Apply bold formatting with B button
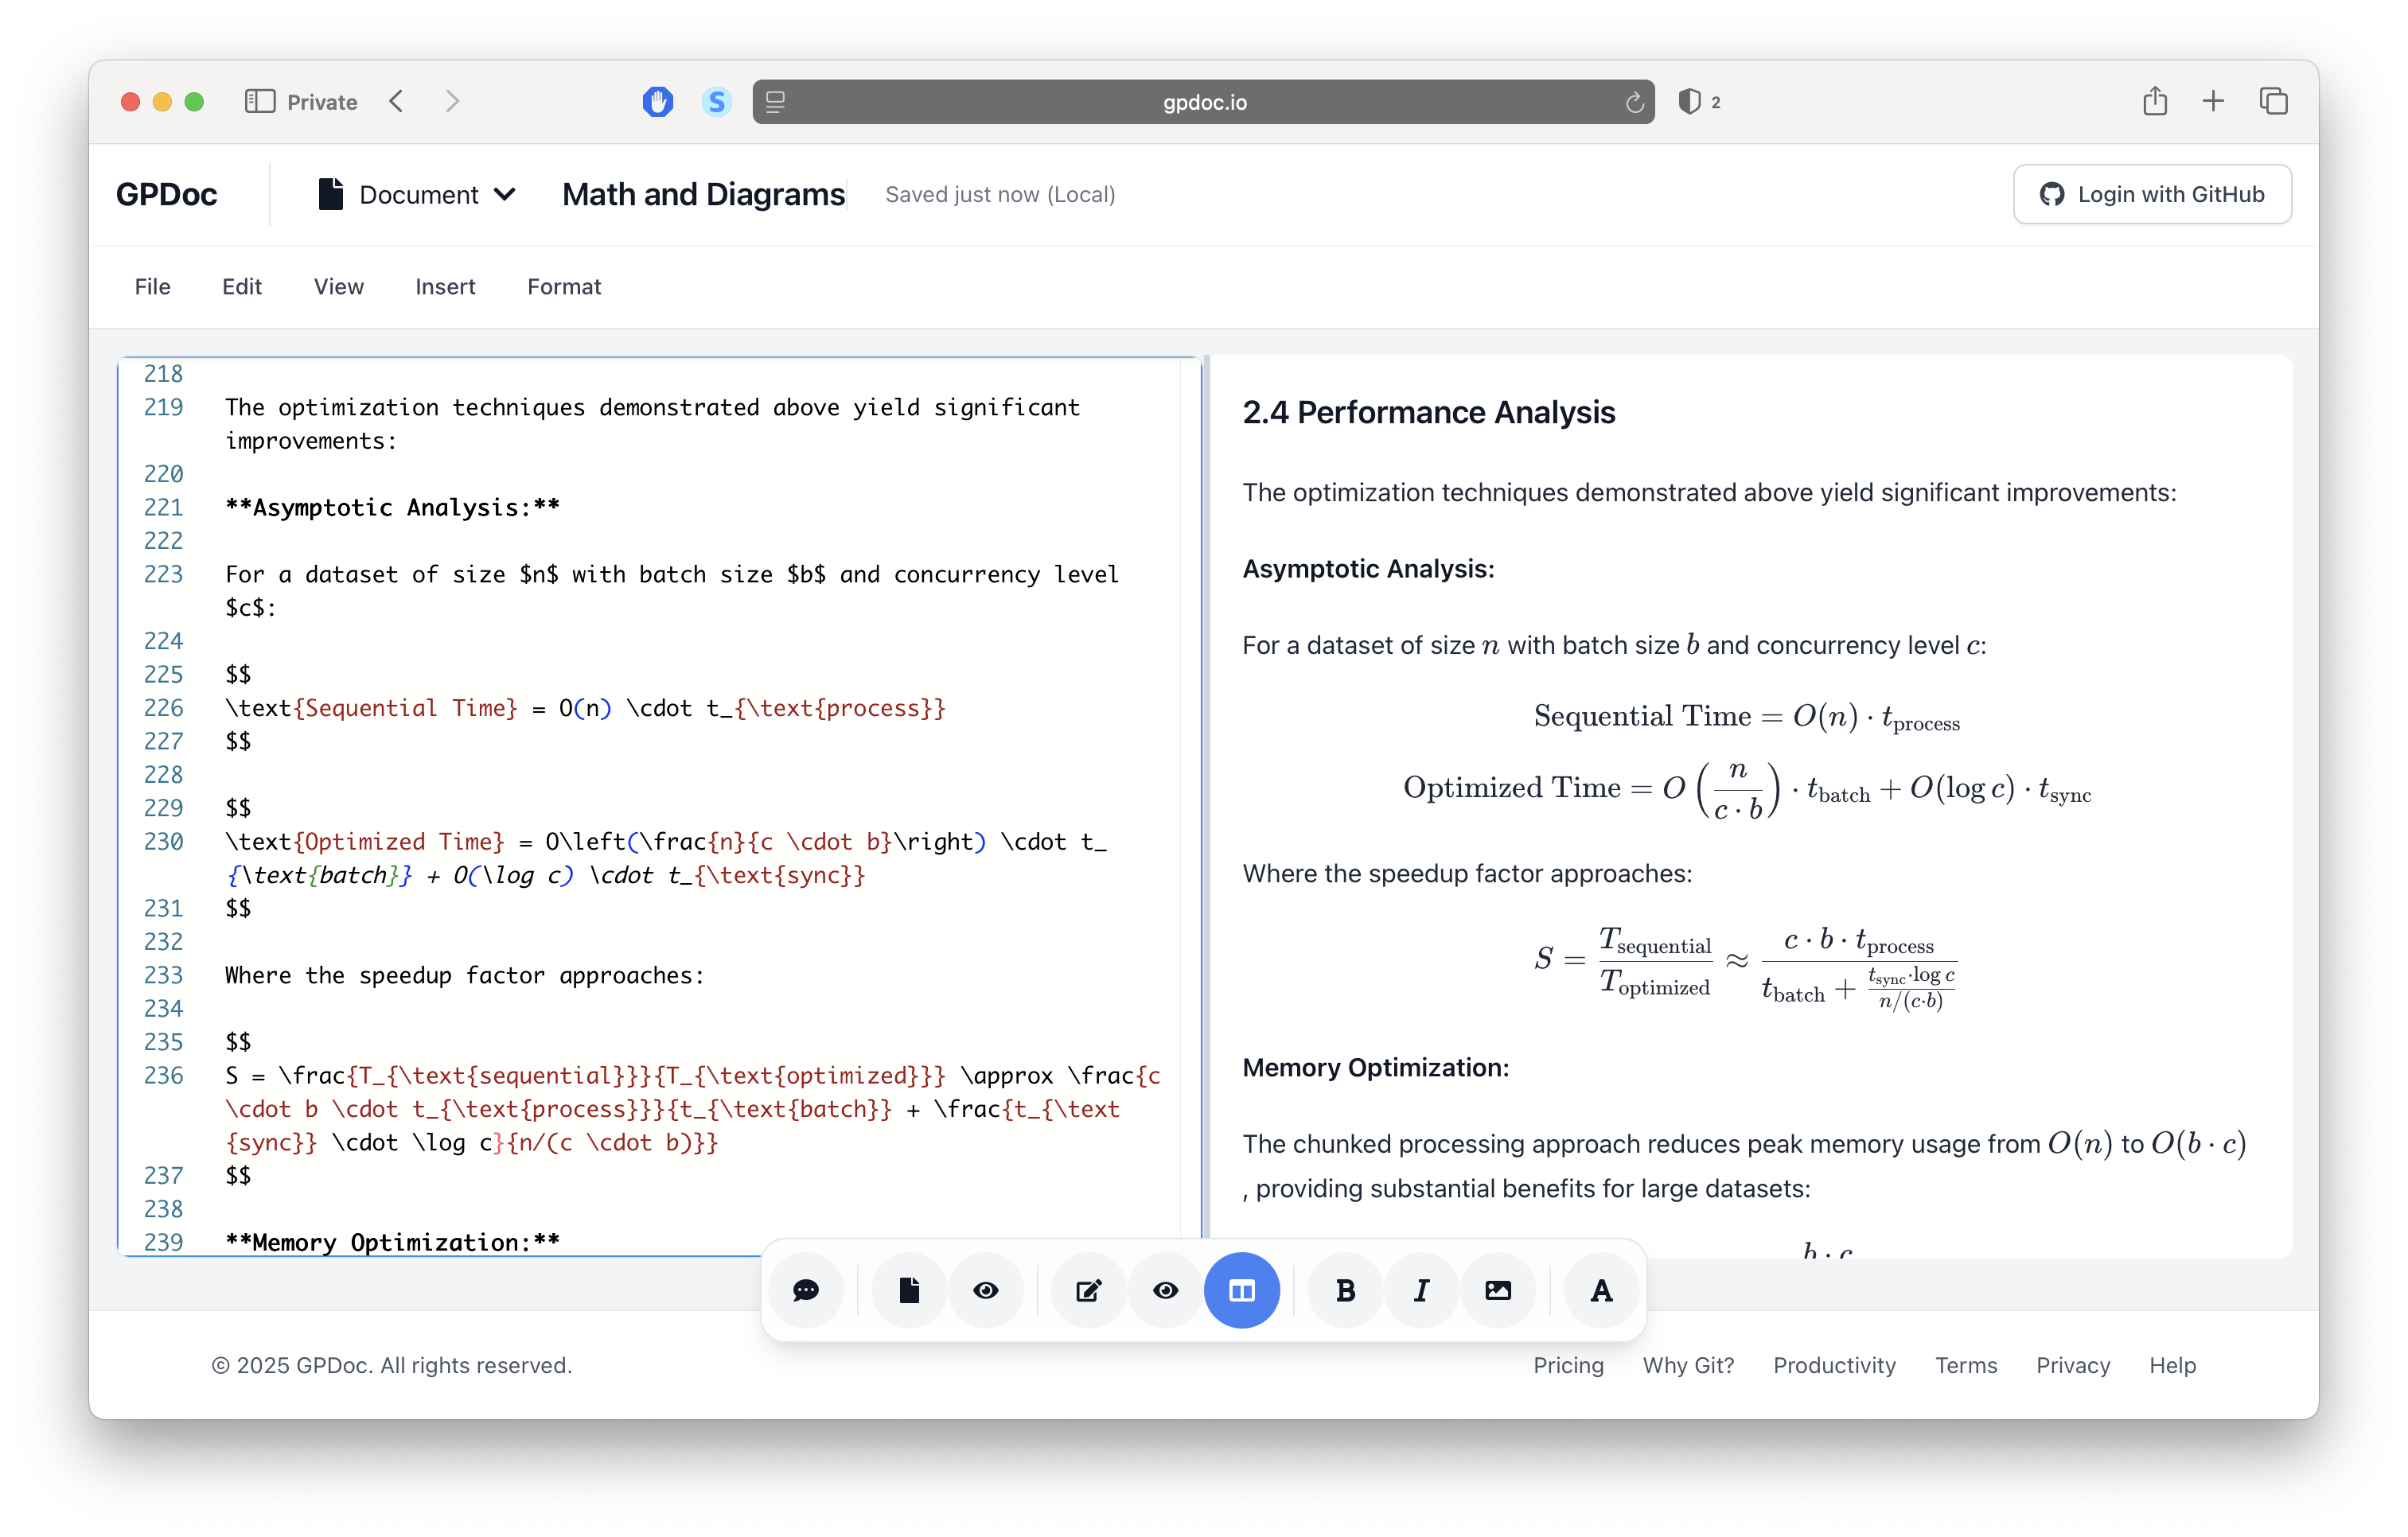This screenshot has height=1537, width=2408. [x=1345, y=1290]
